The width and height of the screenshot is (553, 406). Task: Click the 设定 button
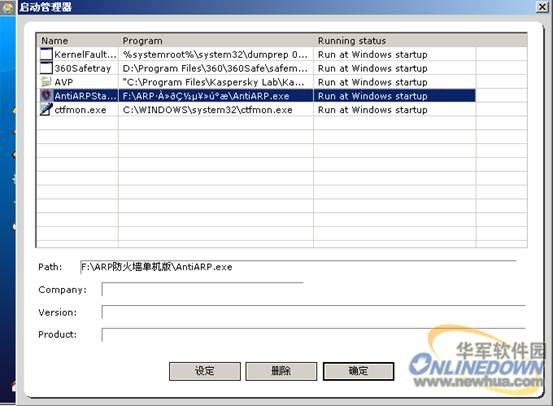point(205,371)
